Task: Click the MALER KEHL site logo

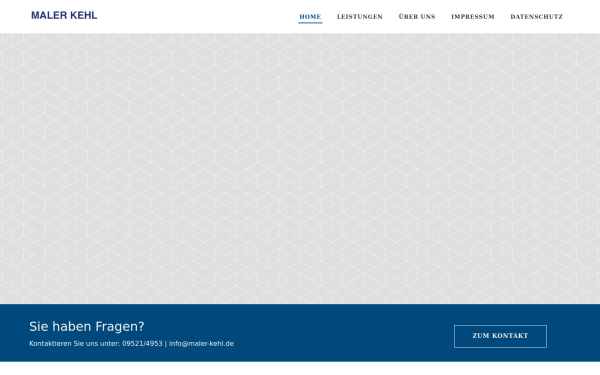Action: [x=64, y=15]
